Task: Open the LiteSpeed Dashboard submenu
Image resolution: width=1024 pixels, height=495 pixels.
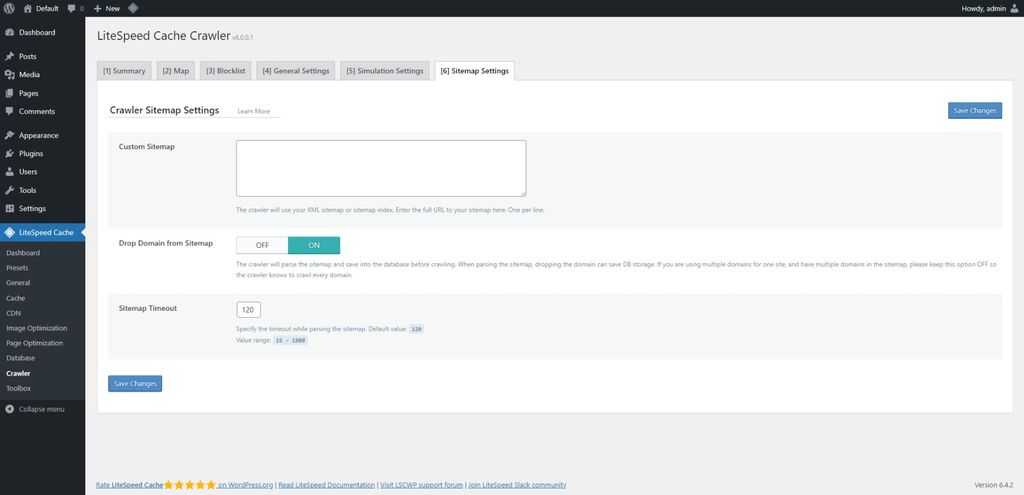Action: (23, 253)
